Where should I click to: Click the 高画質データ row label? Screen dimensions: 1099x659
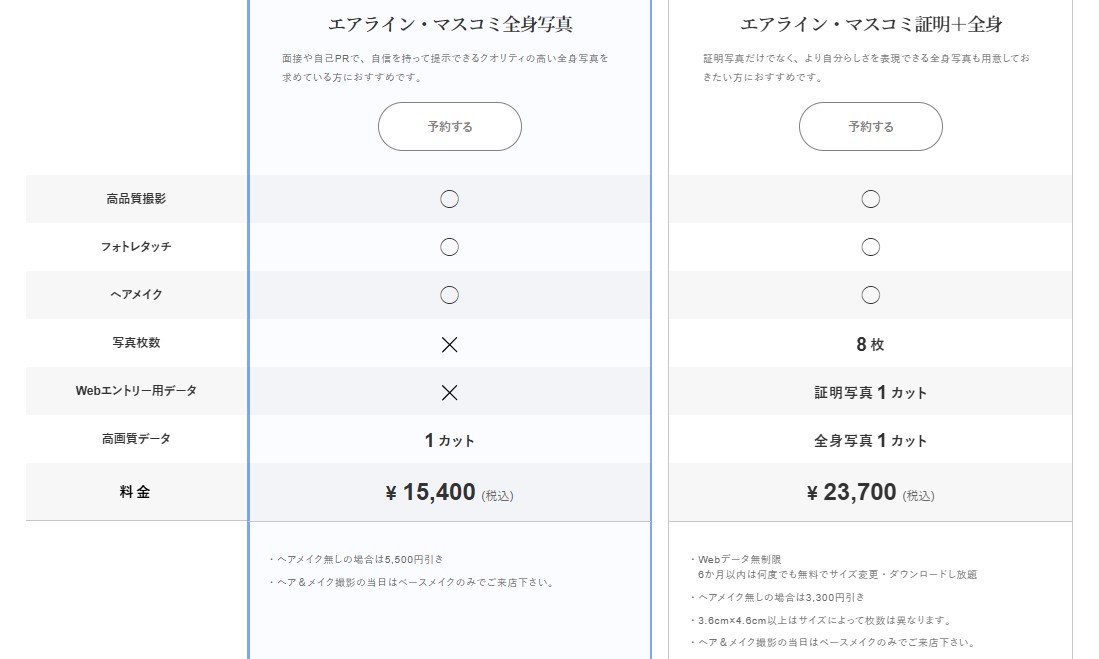tap(134, 438)
